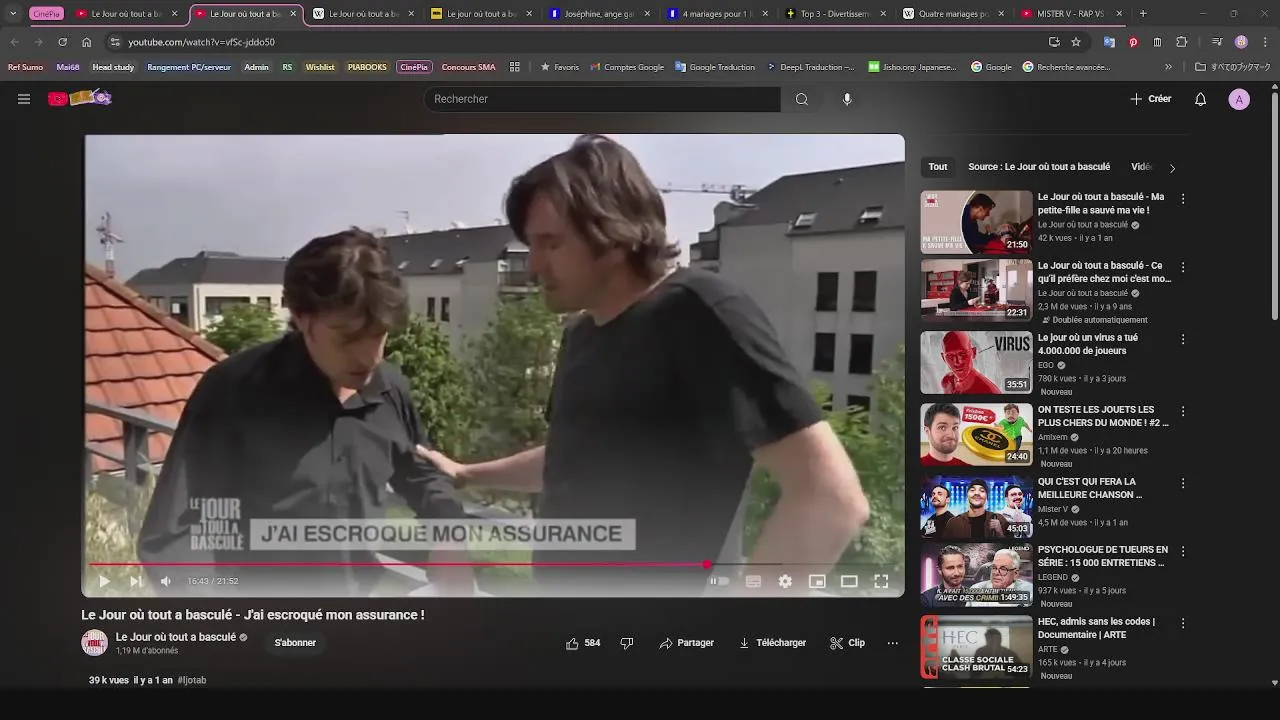This screenshot has width=1280, height=720.
Task: Open more actions three-dot menu under video
Action: 892,643
